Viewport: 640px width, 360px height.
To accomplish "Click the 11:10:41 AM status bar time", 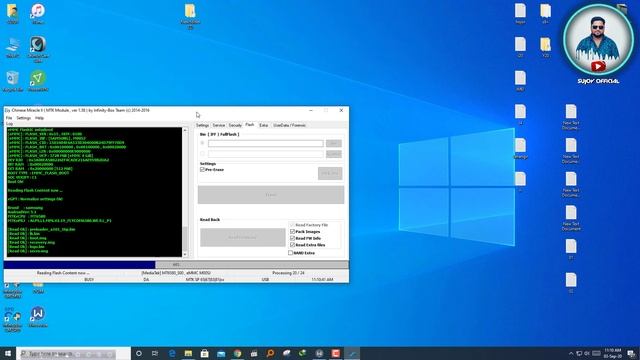I will pyautogui.click(x=322, y=280).
